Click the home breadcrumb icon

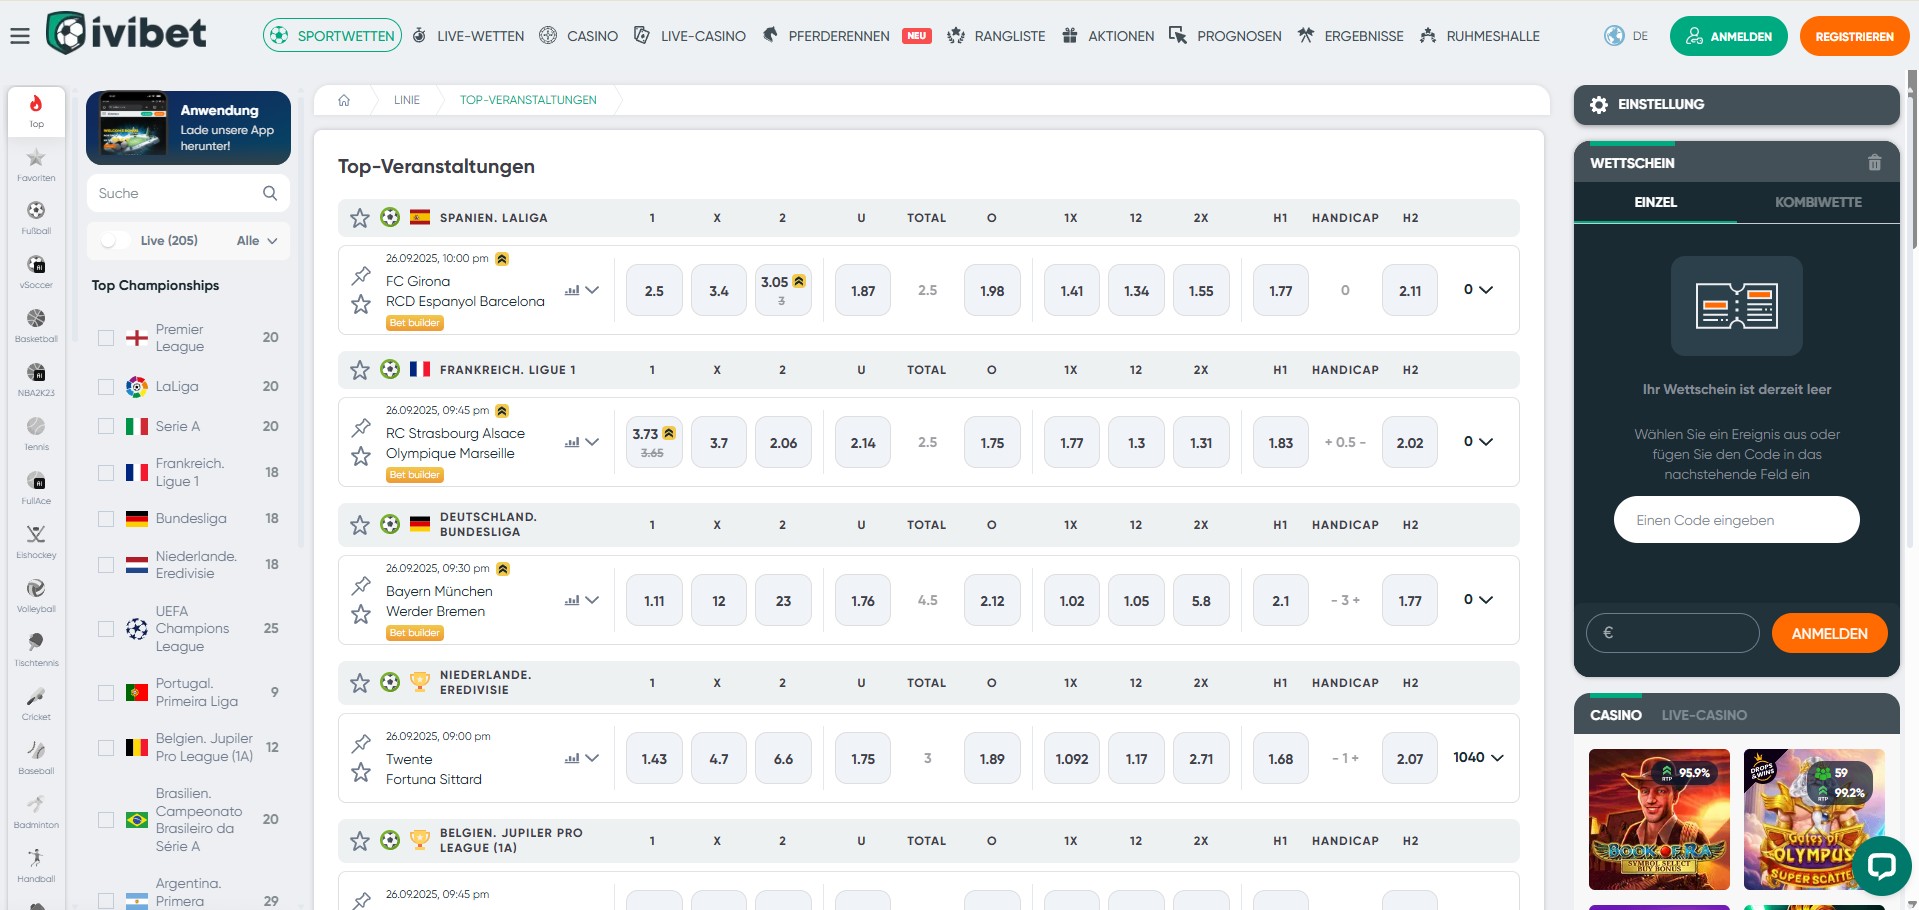(344, 100)
